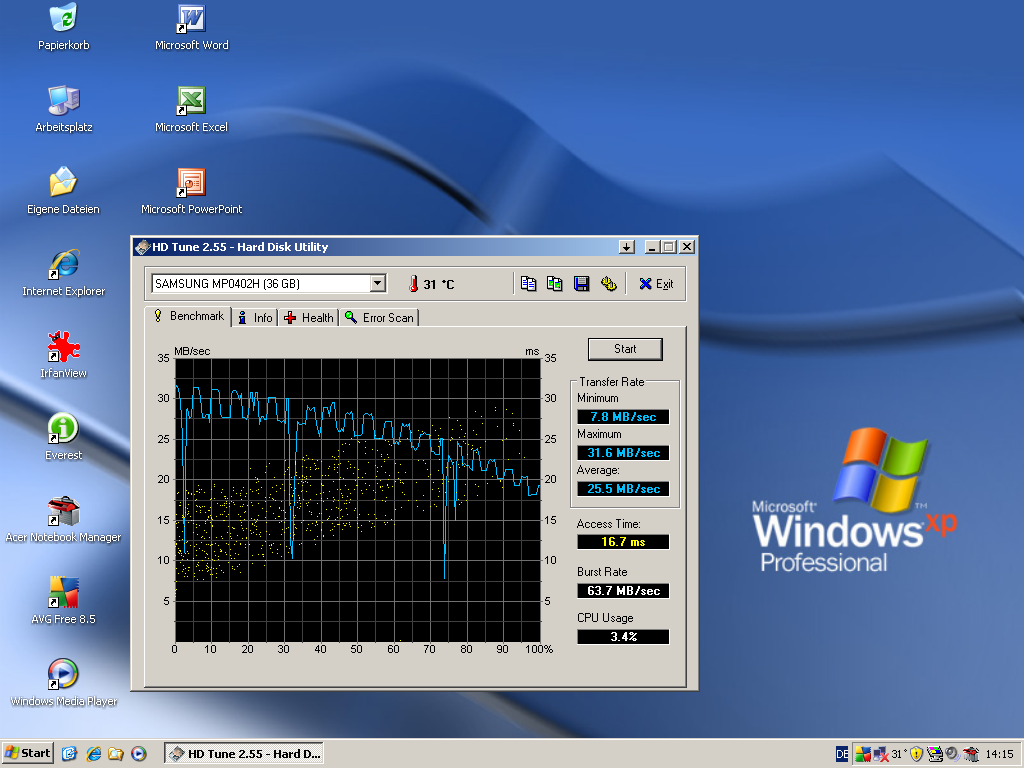
Task: Open the Error Scan tab
Action: pos(379,317)
